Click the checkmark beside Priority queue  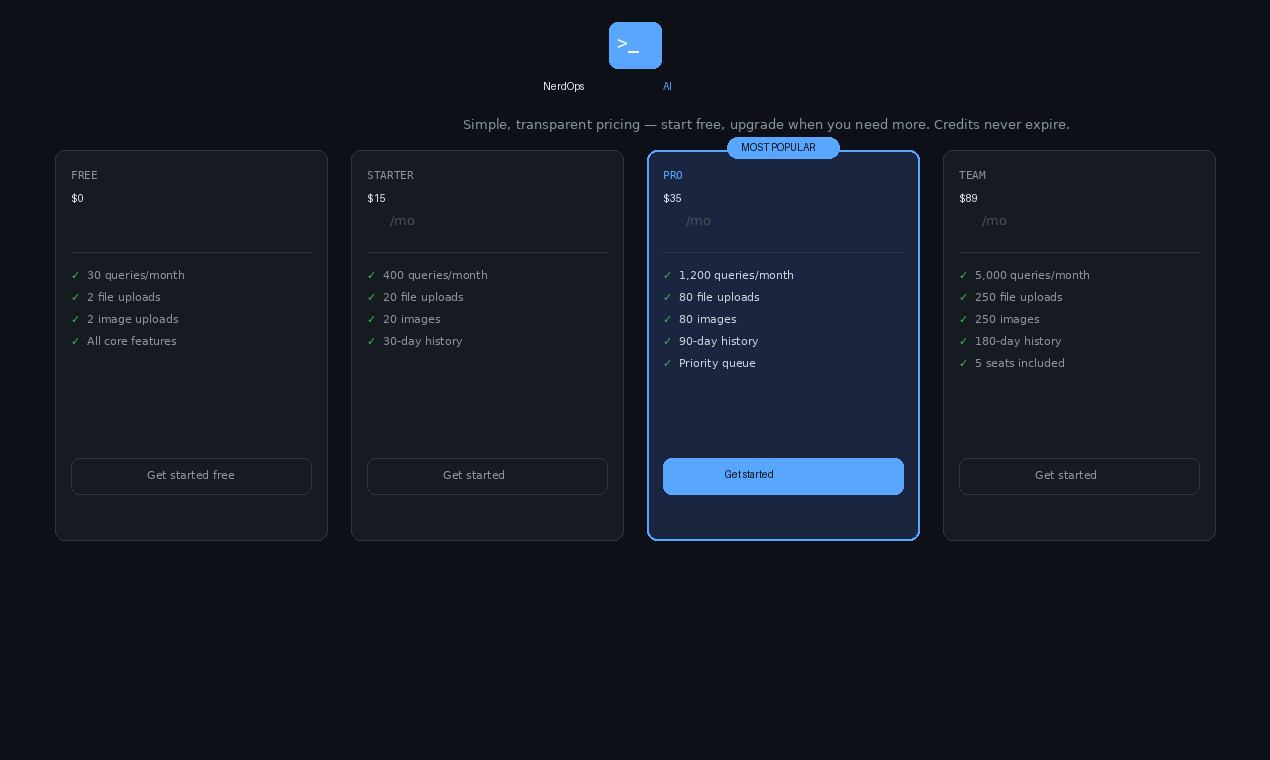pyautogui.click(x=667, y=363)
